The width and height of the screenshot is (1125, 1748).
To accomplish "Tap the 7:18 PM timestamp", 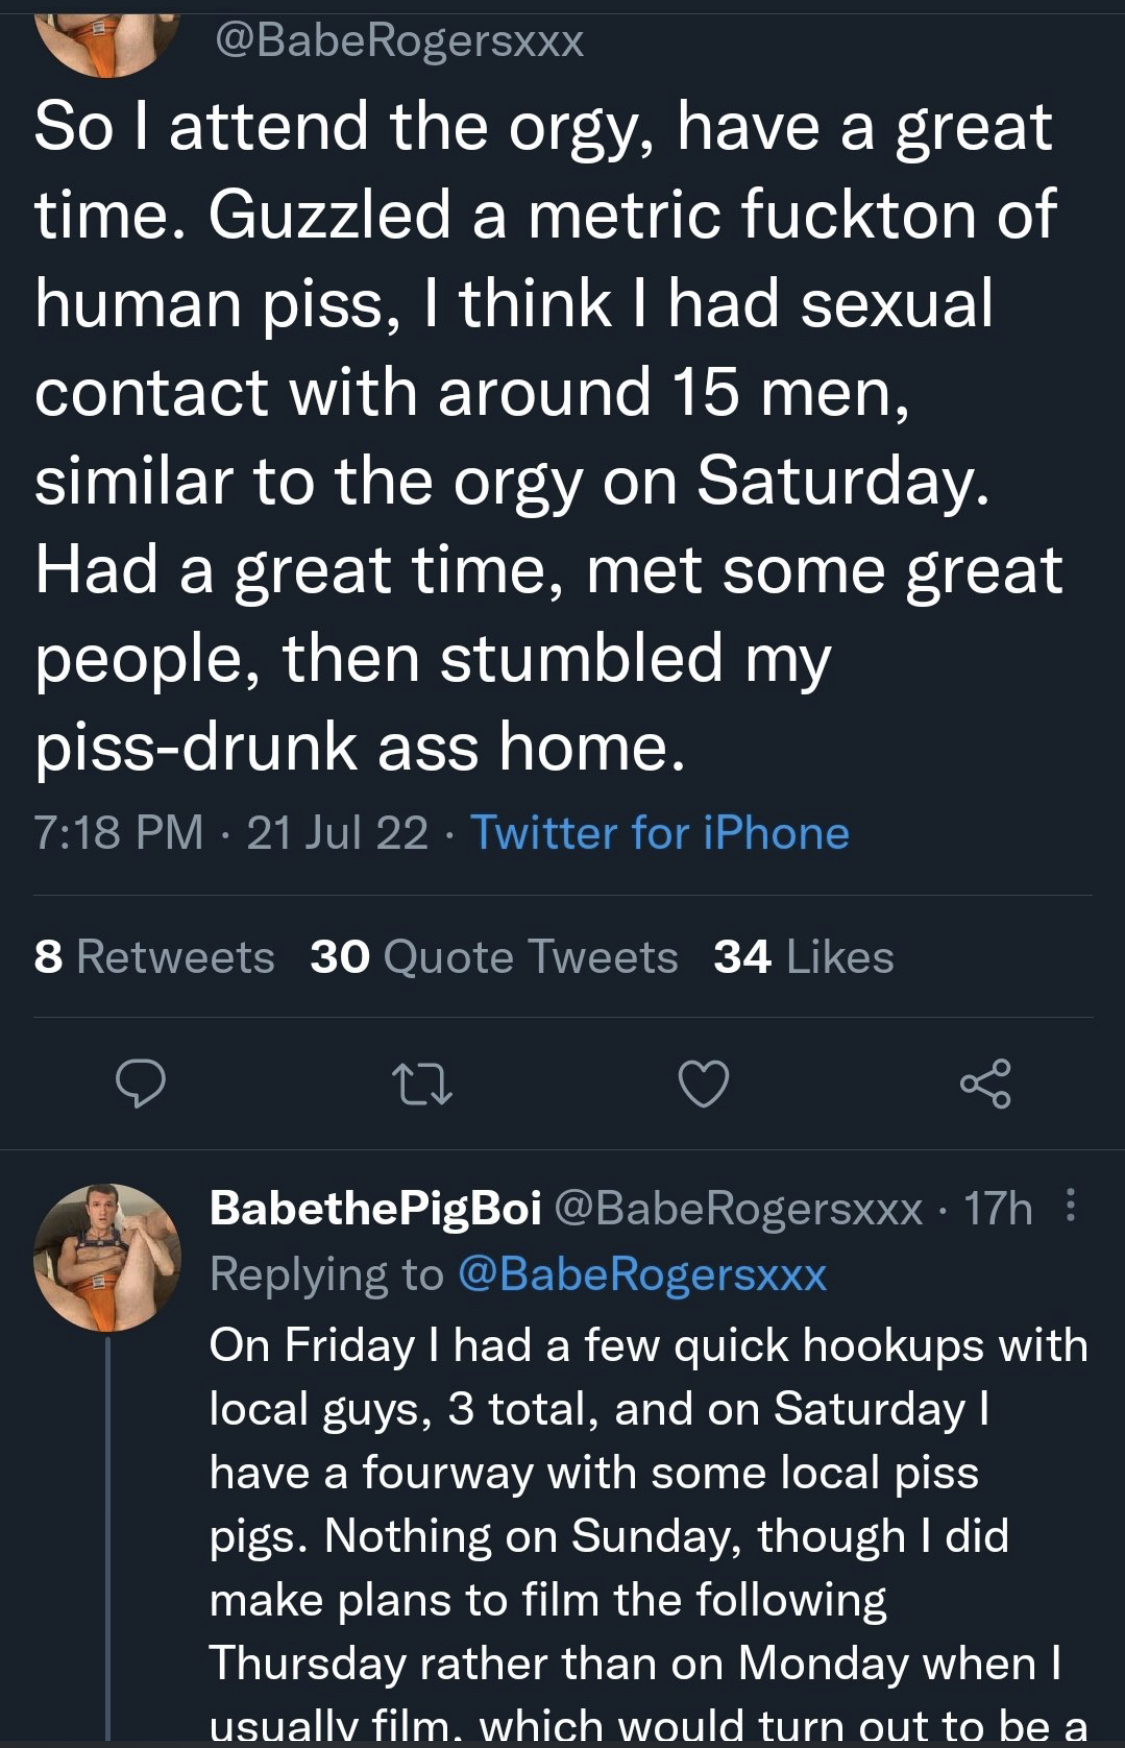I will coord(119,833).
